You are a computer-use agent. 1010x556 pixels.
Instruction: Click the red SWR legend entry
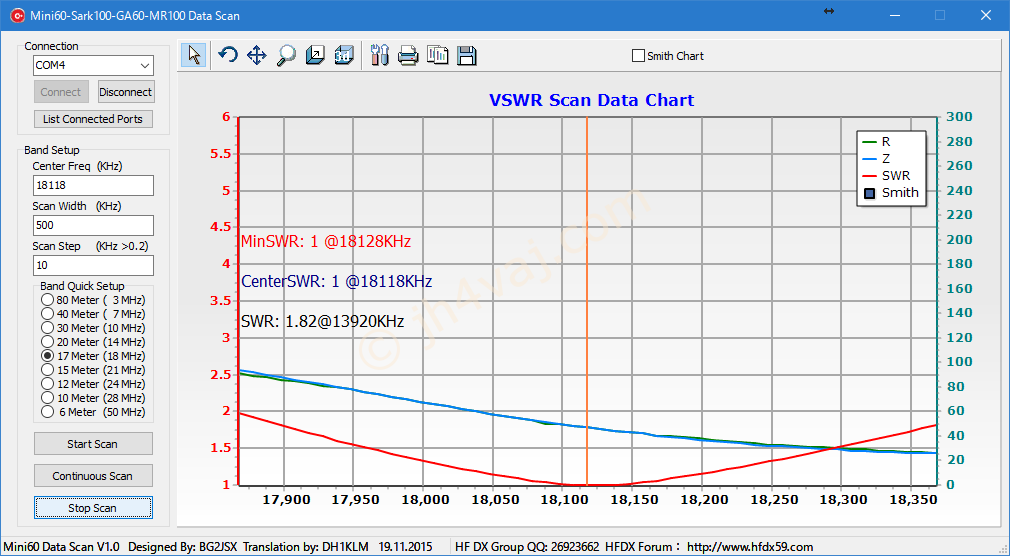coord(886,175)
